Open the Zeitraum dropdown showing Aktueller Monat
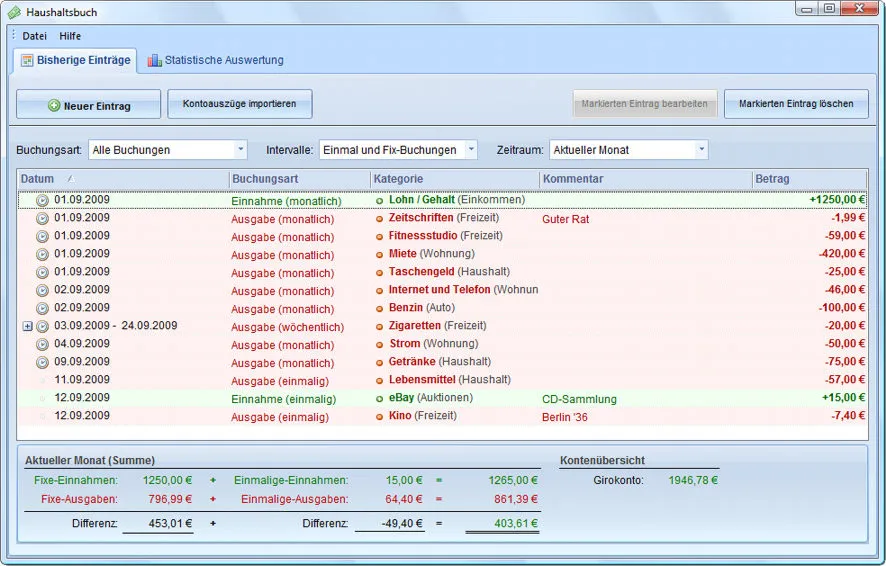Viewport: 886px width, 566px height. pyautogui.click(x=628, y=150)
